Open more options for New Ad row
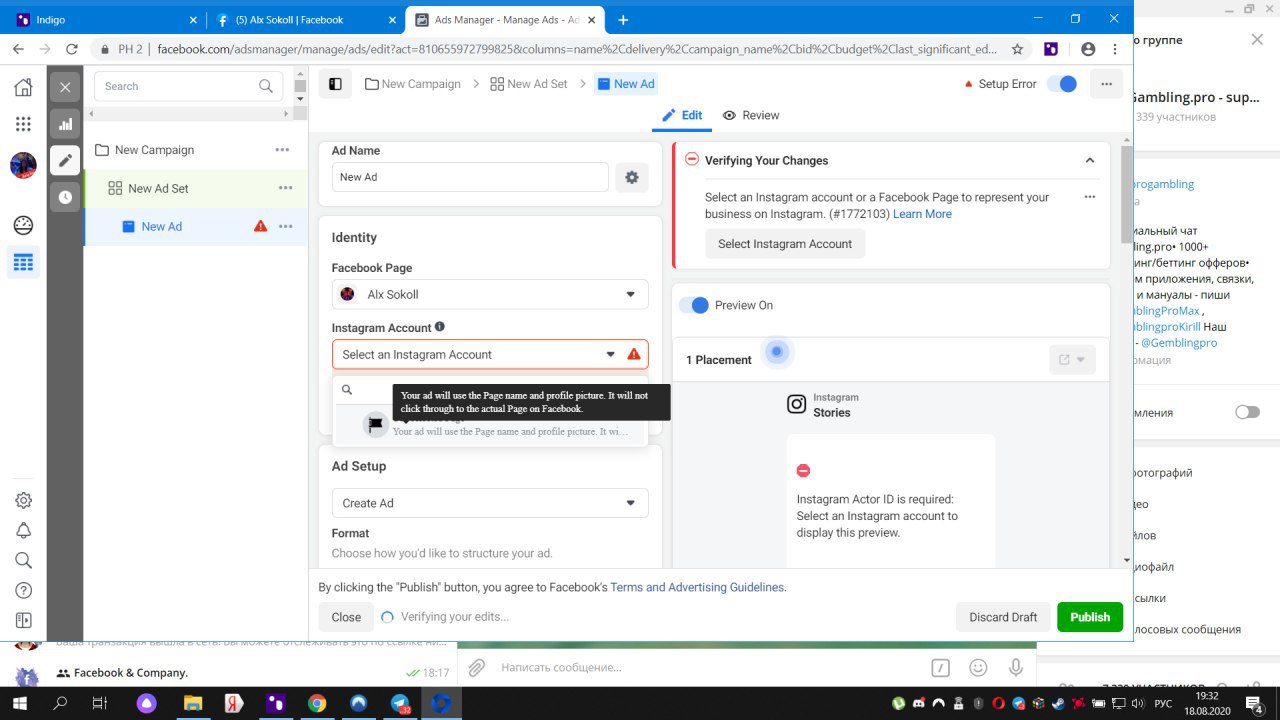This screenshot has width=1280, height=720. coord(286,227)
